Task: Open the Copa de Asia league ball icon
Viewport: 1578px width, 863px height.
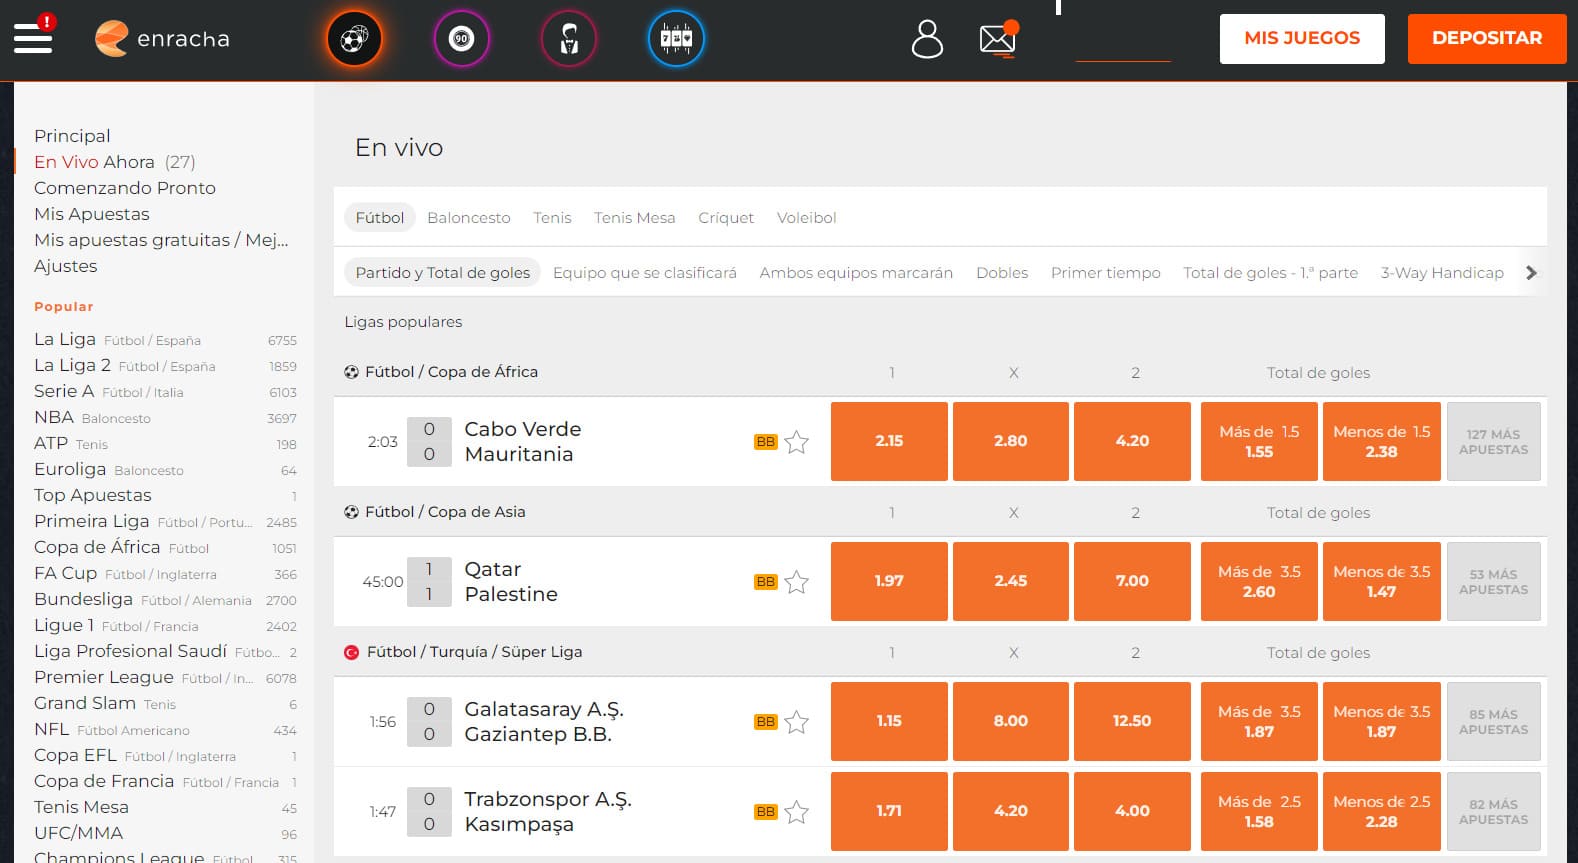Action: coord(351,512)
